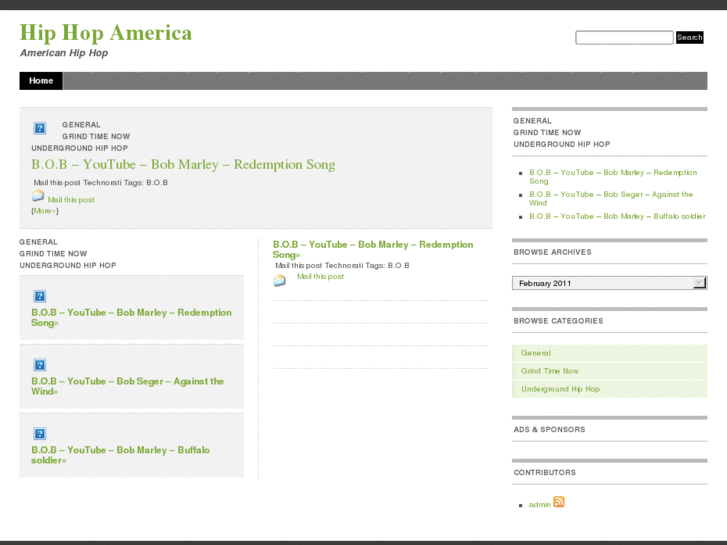Click the Search button

(689, 38)
